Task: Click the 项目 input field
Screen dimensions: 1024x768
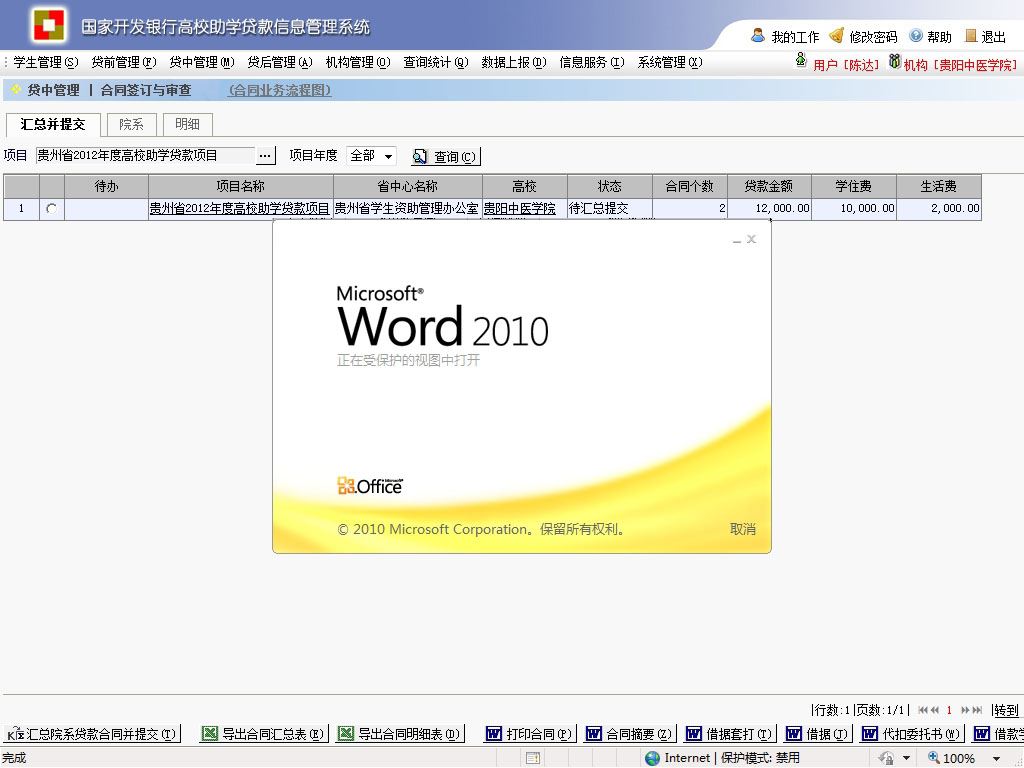Action: (145, 155)
